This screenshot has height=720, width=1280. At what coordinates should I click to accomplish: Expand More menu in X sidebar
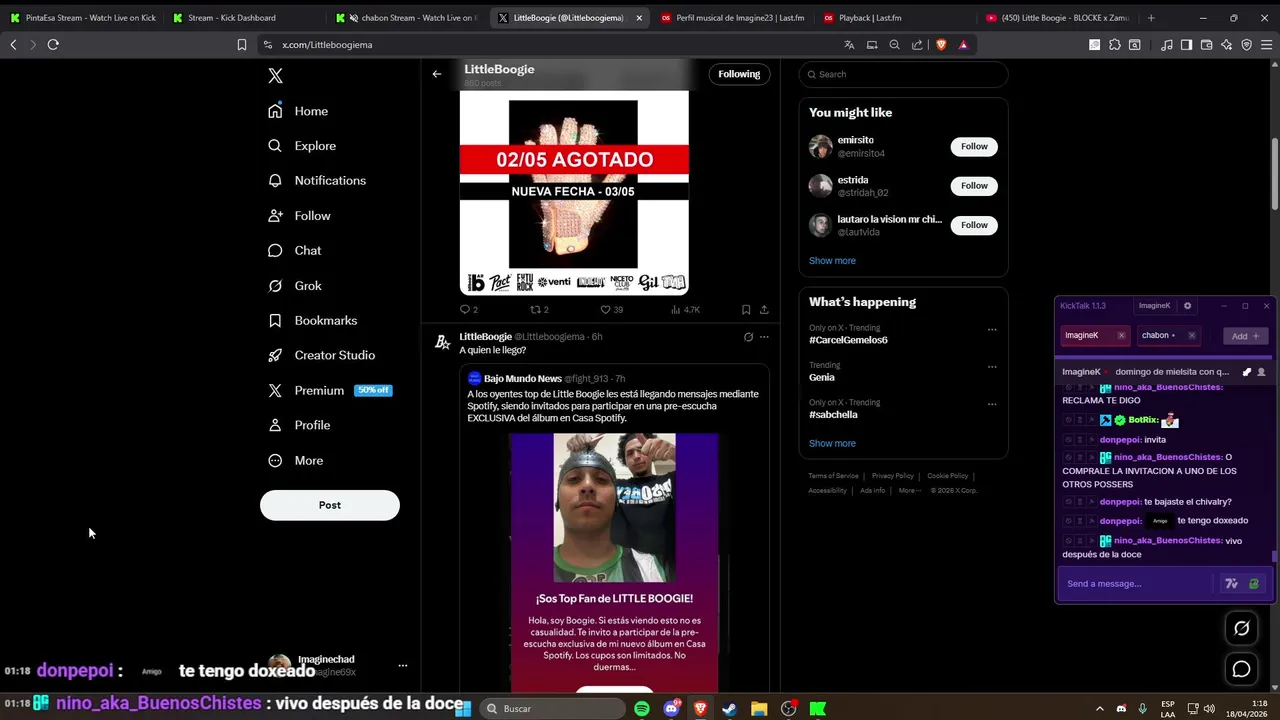(x=296, y=461)
